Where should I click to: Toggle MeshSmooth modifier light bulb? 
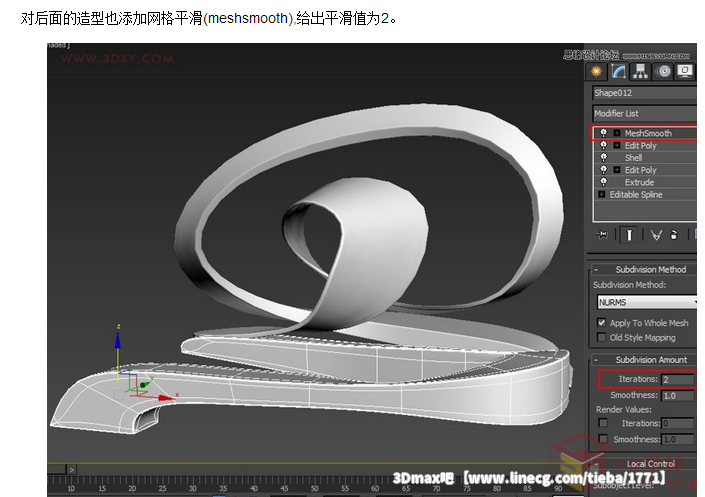pyautogui.click(x=604, y=133)
